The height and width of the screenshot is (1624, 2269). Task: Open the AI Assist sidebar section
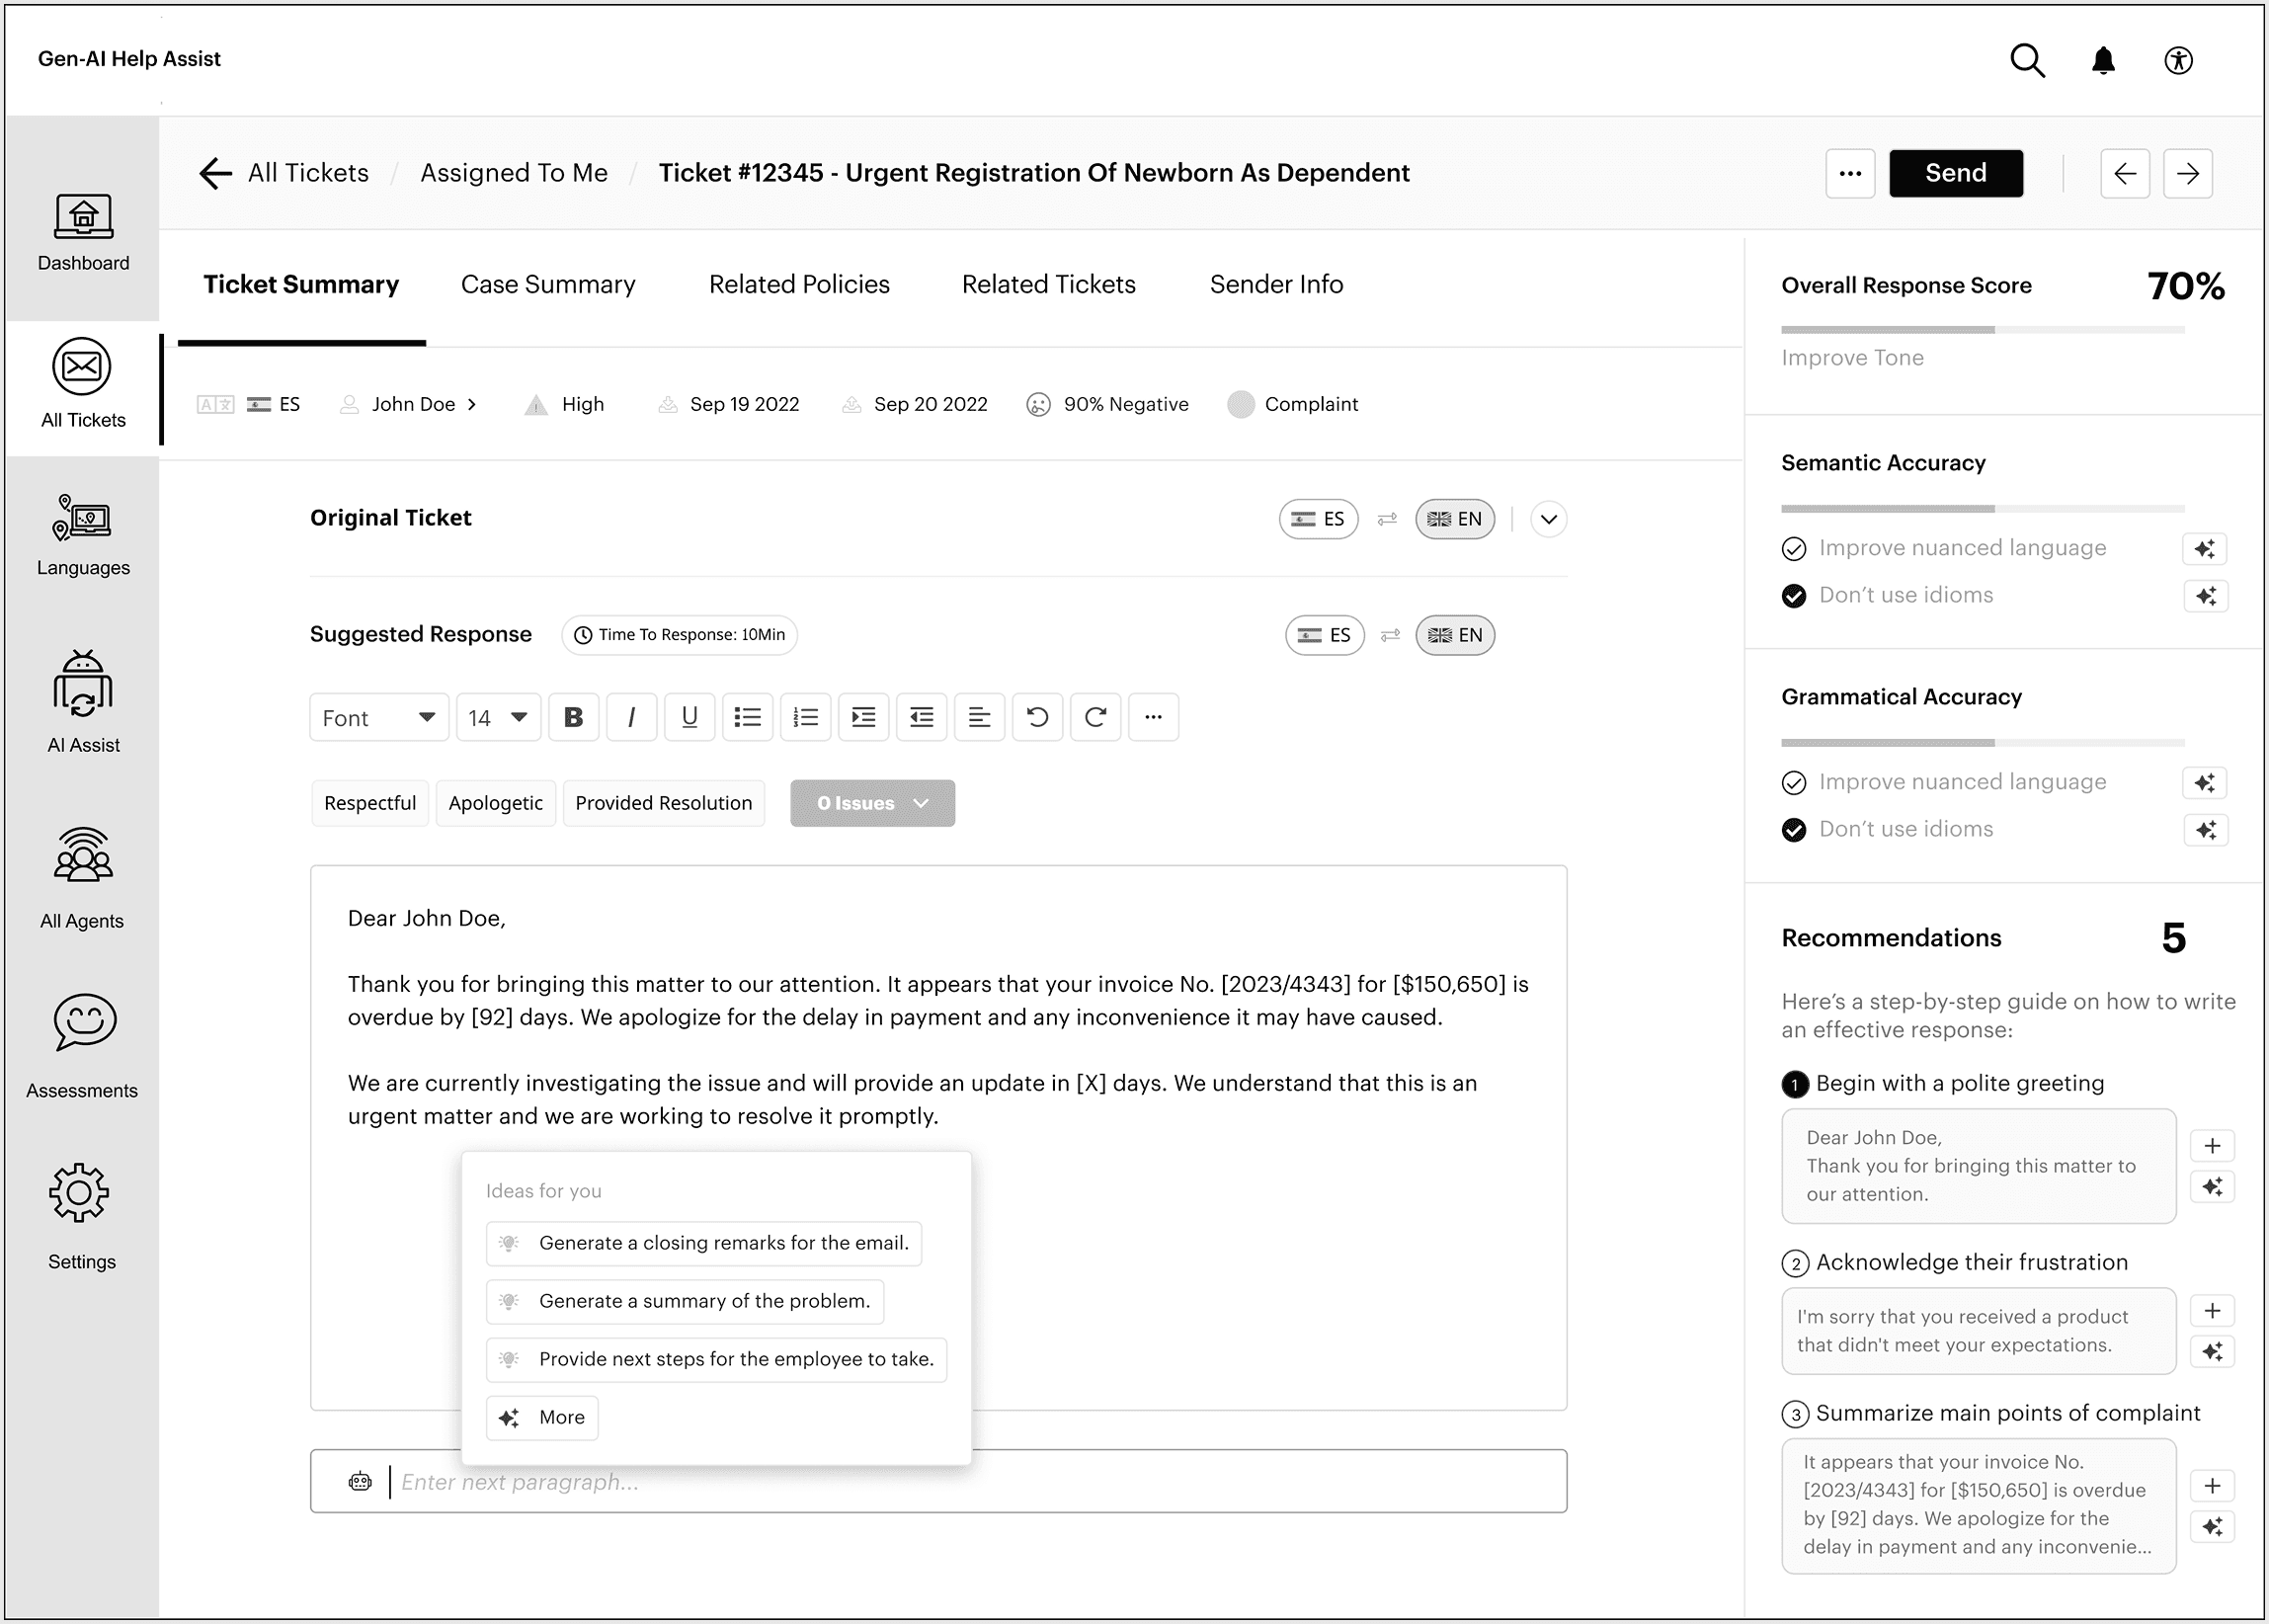coord(83,702)
